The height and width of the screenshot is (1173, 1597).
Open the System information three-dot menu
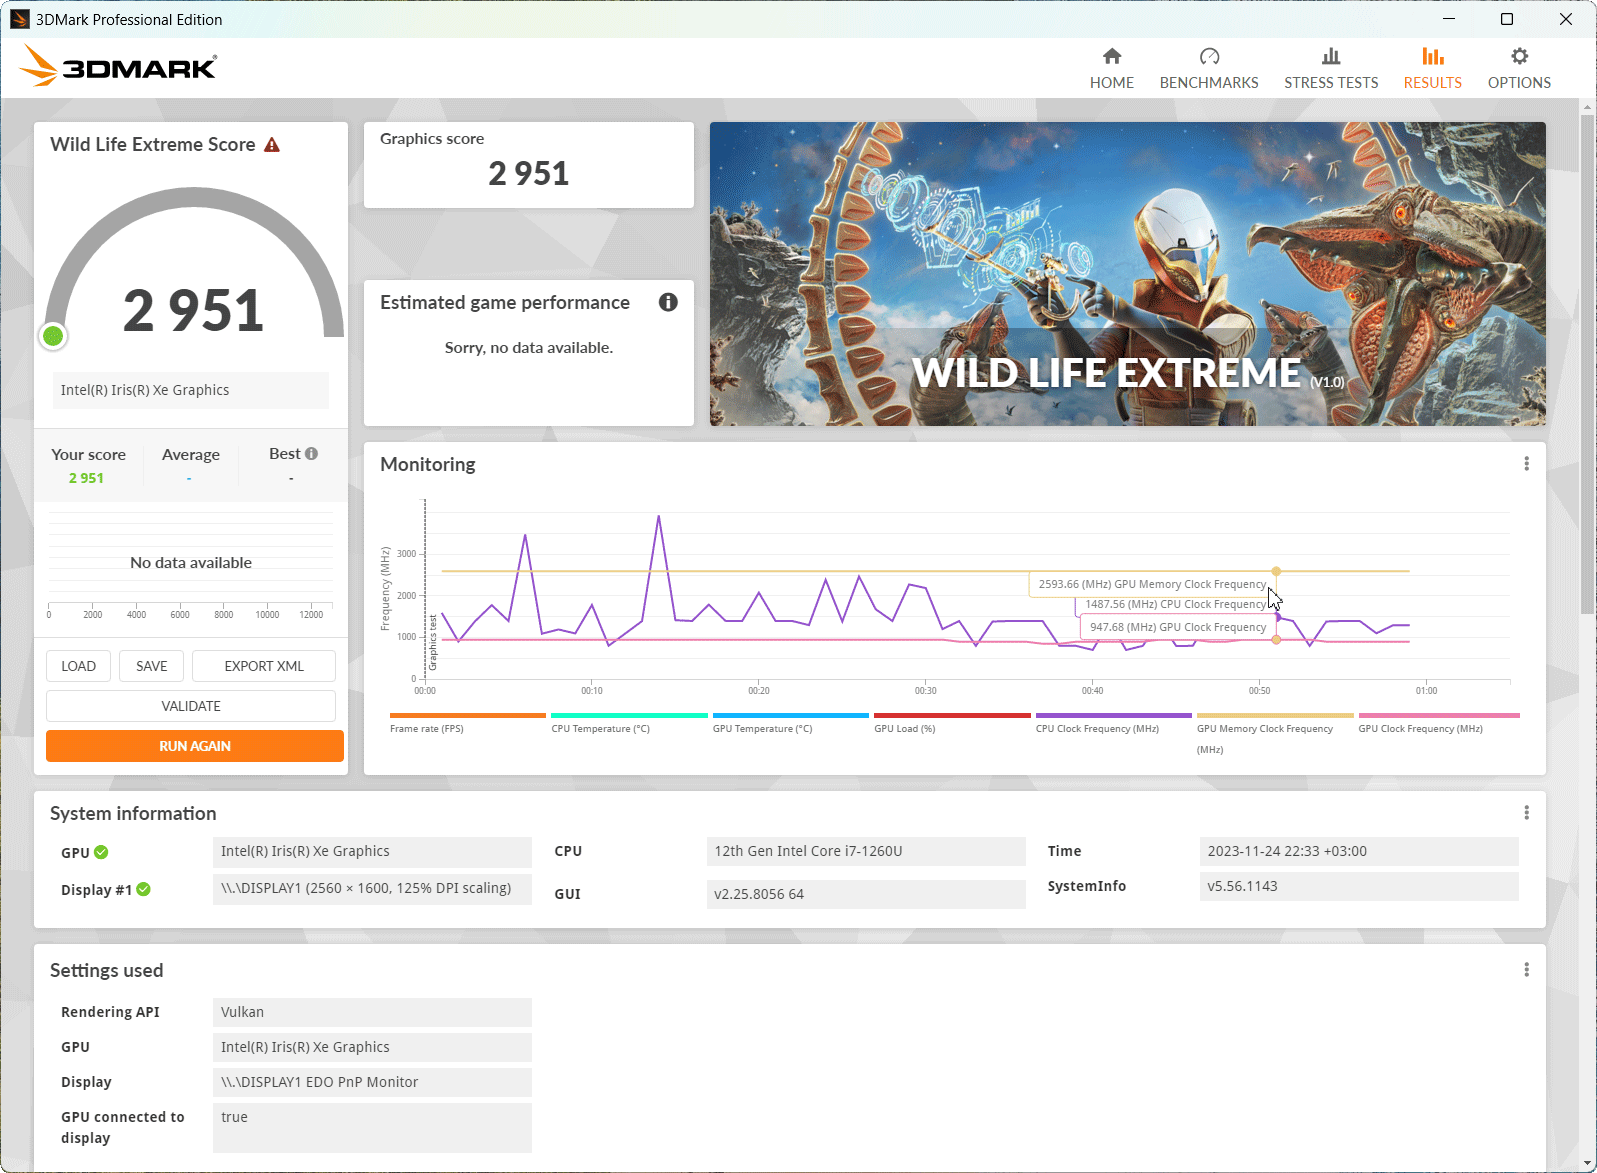tap(1526, 813)
